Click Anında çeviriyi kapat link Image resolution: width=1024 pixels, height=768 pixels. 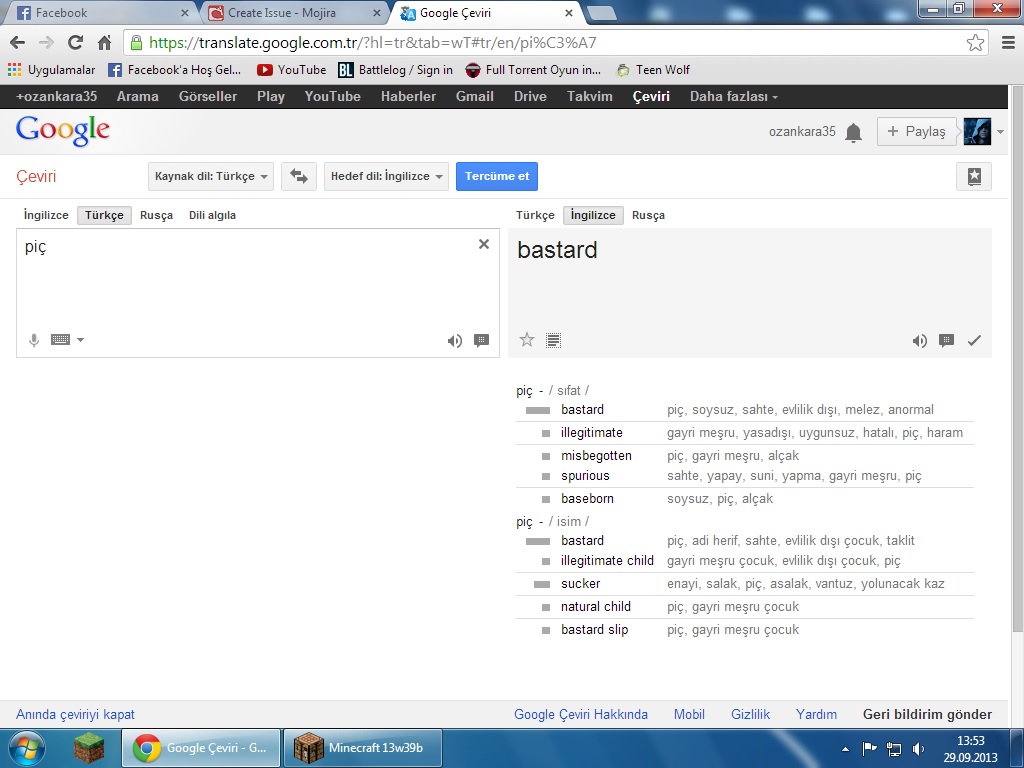(75, 714)
